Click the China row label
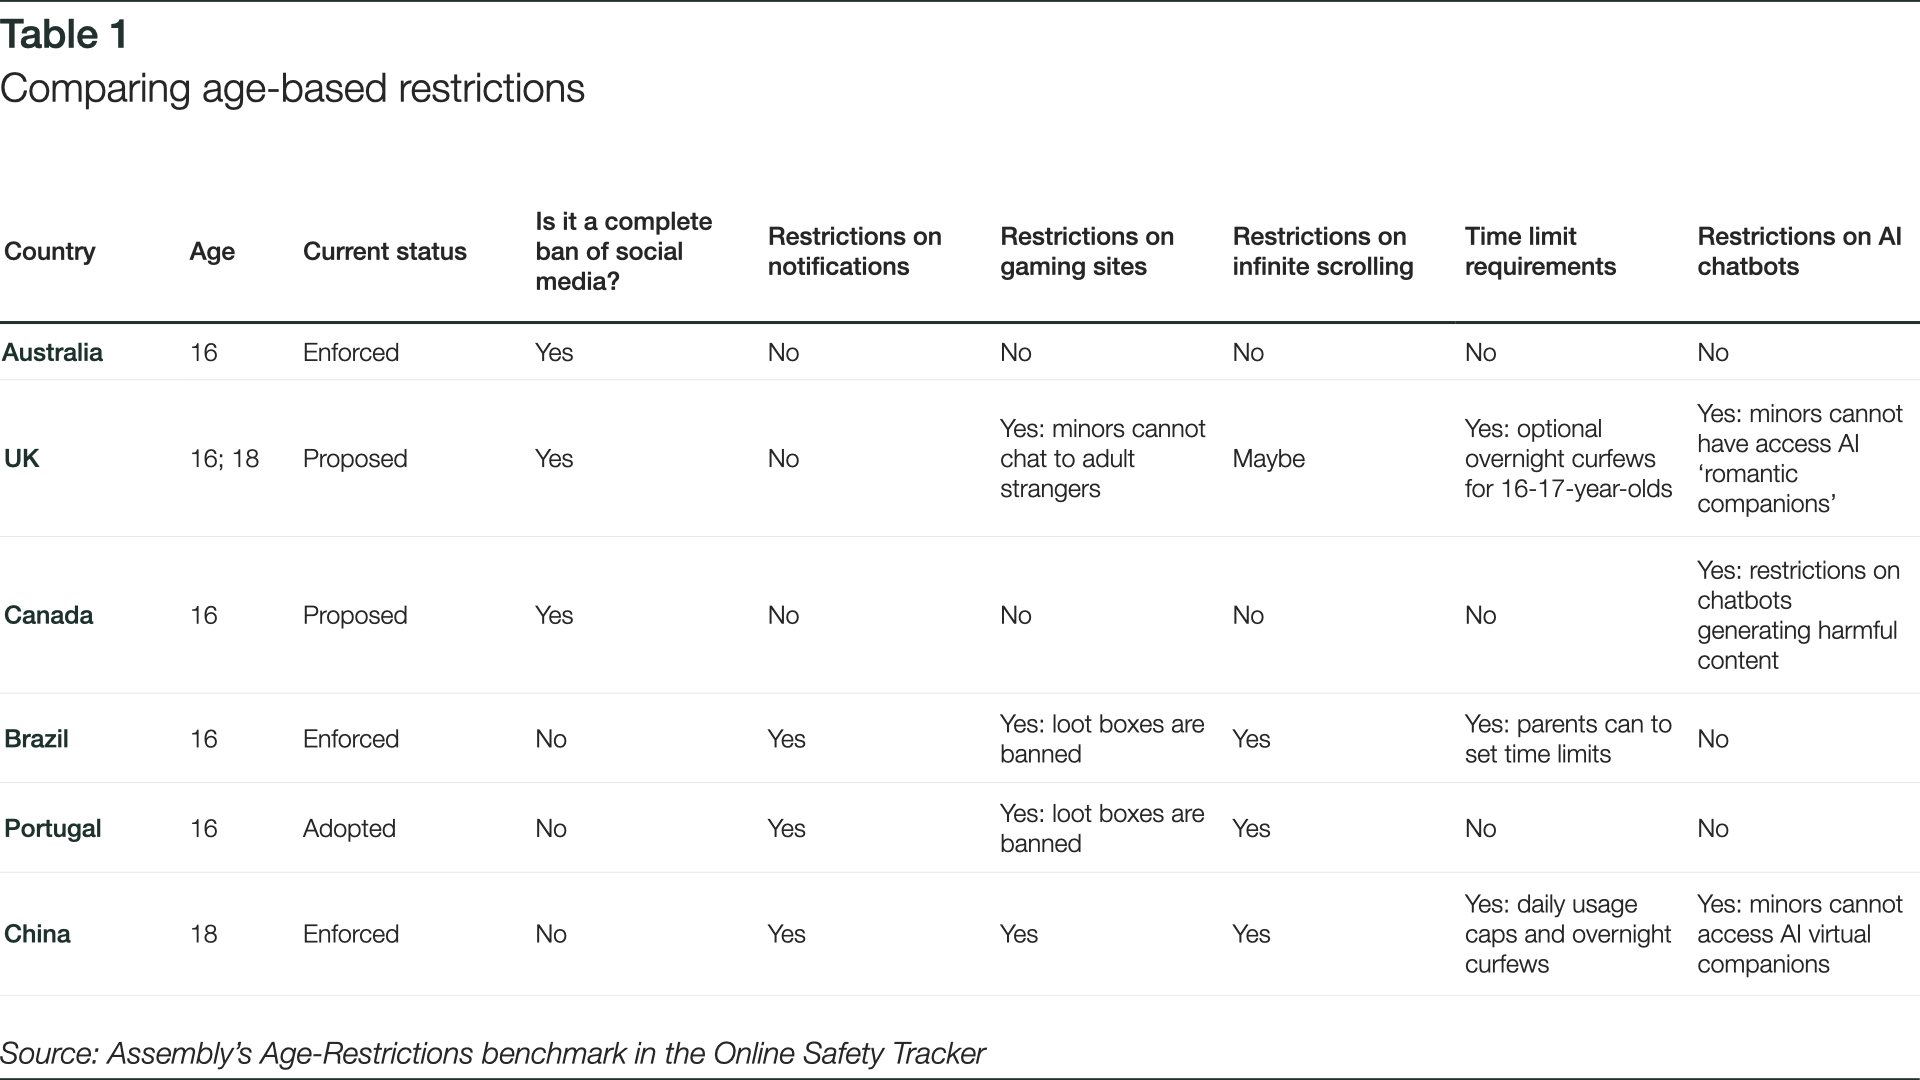Viewport: 1920px width, 1080px height. pos(38,934)
